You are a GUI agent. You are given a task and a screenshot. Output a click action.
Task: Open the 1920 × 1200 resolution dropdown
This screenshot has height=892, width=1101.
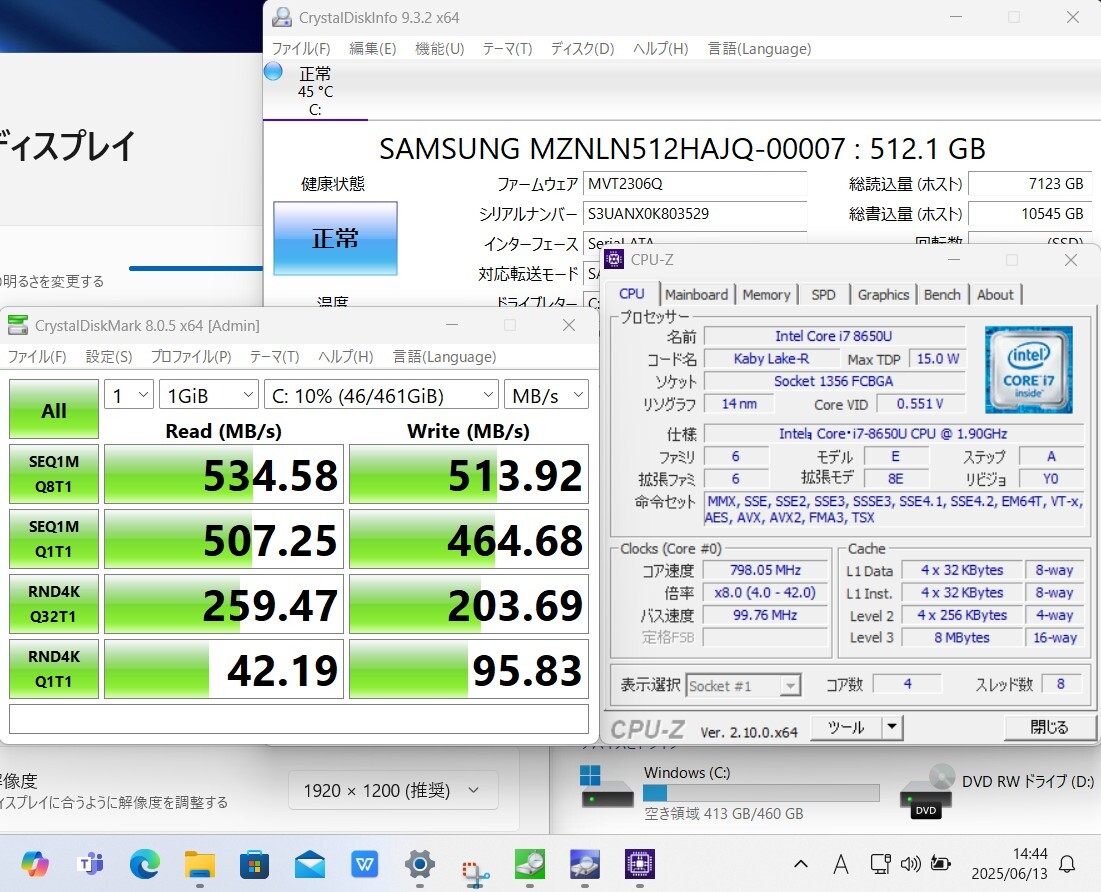tap(393, 791)
